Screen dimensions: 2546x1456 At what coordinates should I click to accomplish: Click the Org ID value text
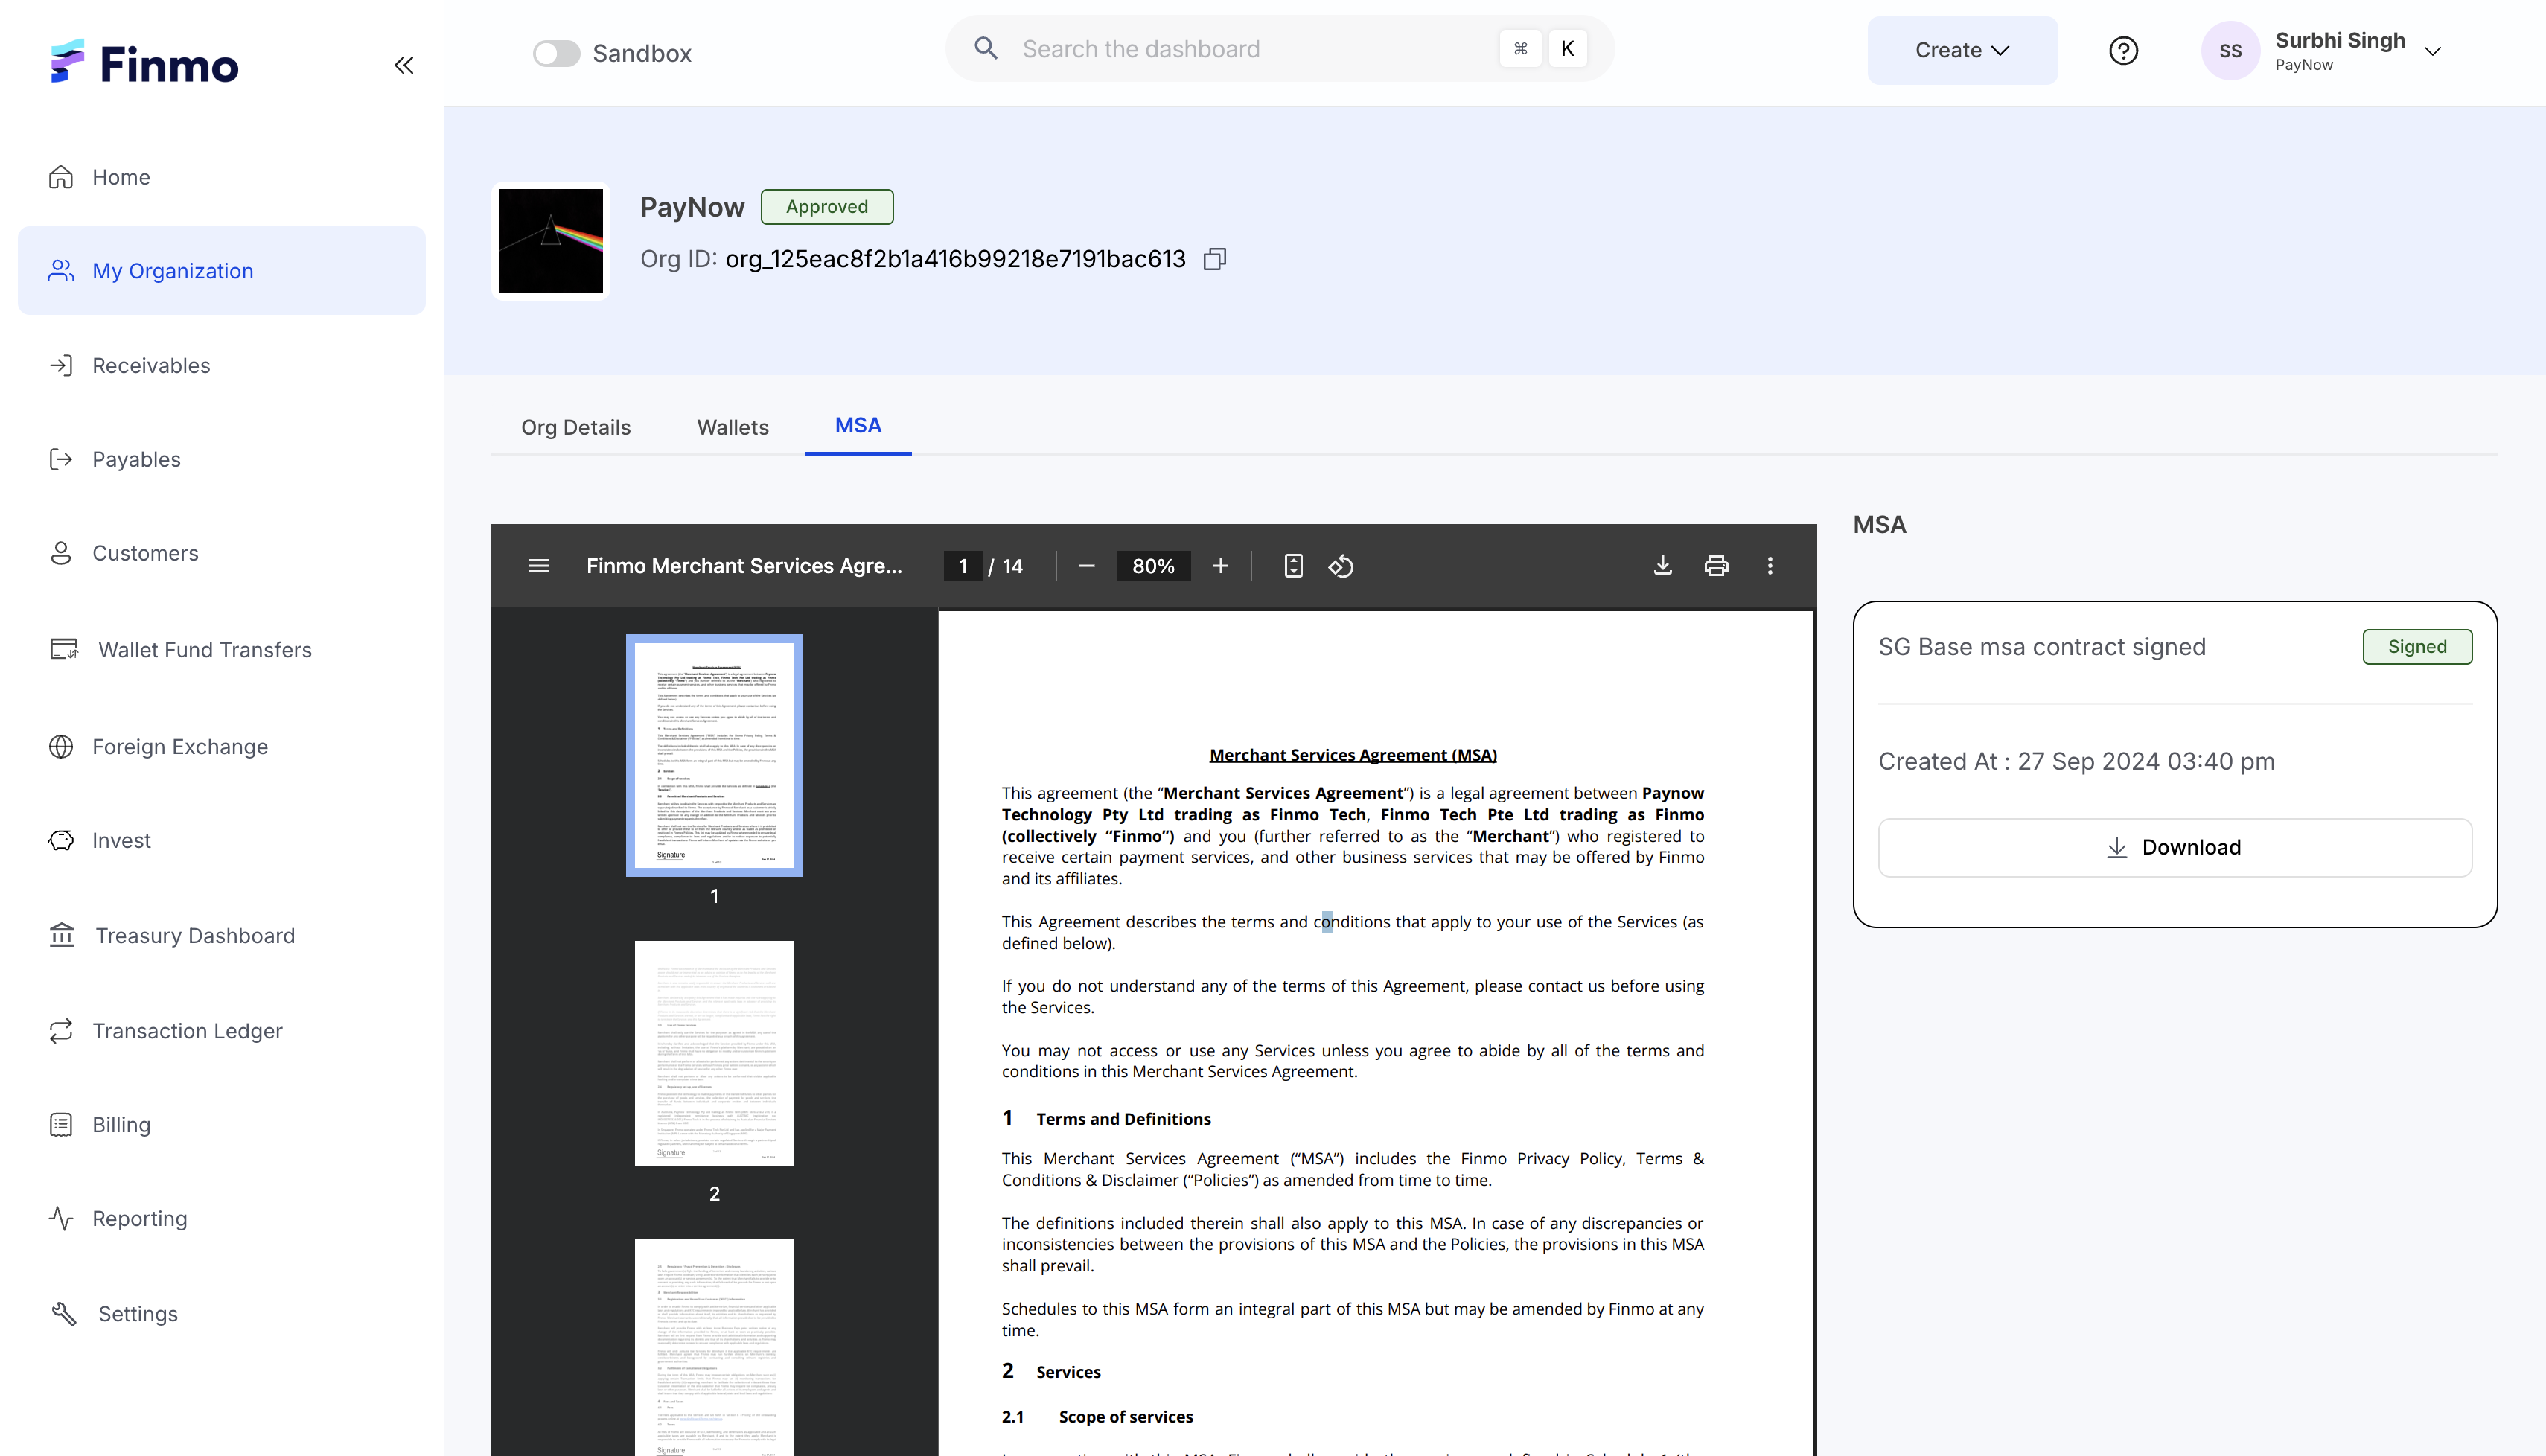click(955, 259)
